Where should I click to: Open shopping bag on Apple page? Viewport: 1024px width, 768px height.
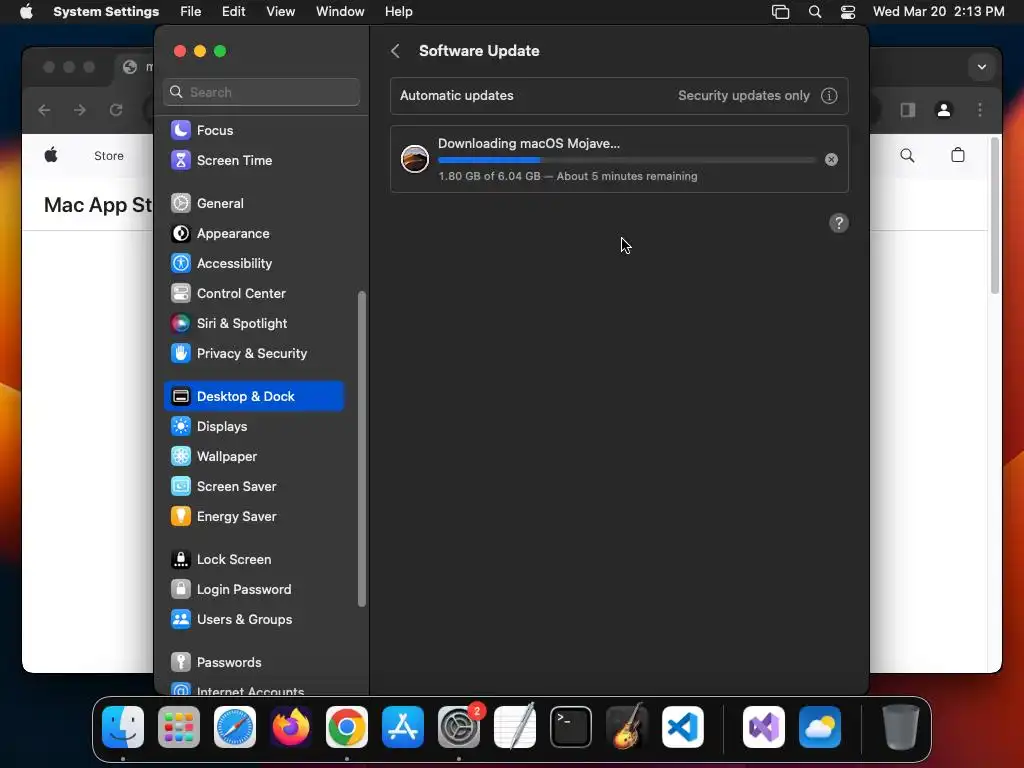(957, 155)
